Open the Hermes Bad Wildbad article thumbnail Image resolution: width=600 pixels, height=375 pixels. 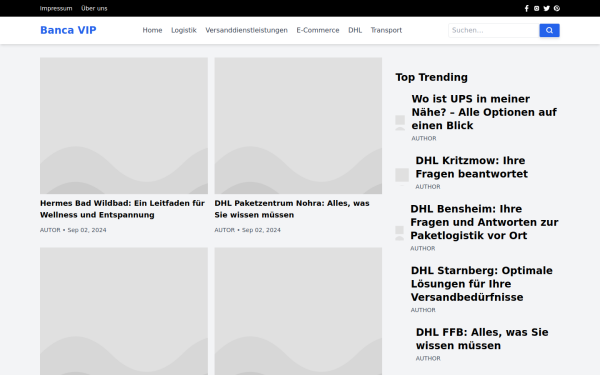click(124, 126)
